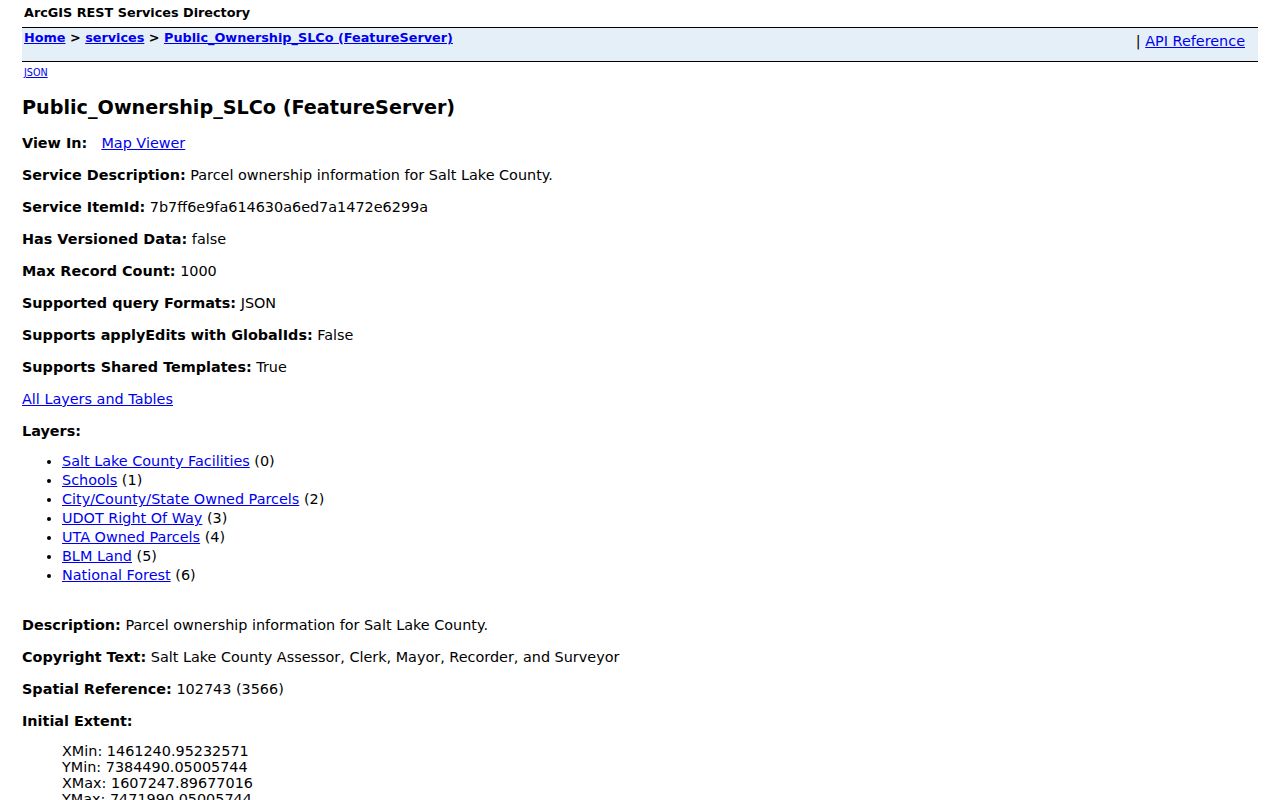Open the UDOT Right Of Way layer
Viewport: 1280px width, 800px height.
(132, 518)
